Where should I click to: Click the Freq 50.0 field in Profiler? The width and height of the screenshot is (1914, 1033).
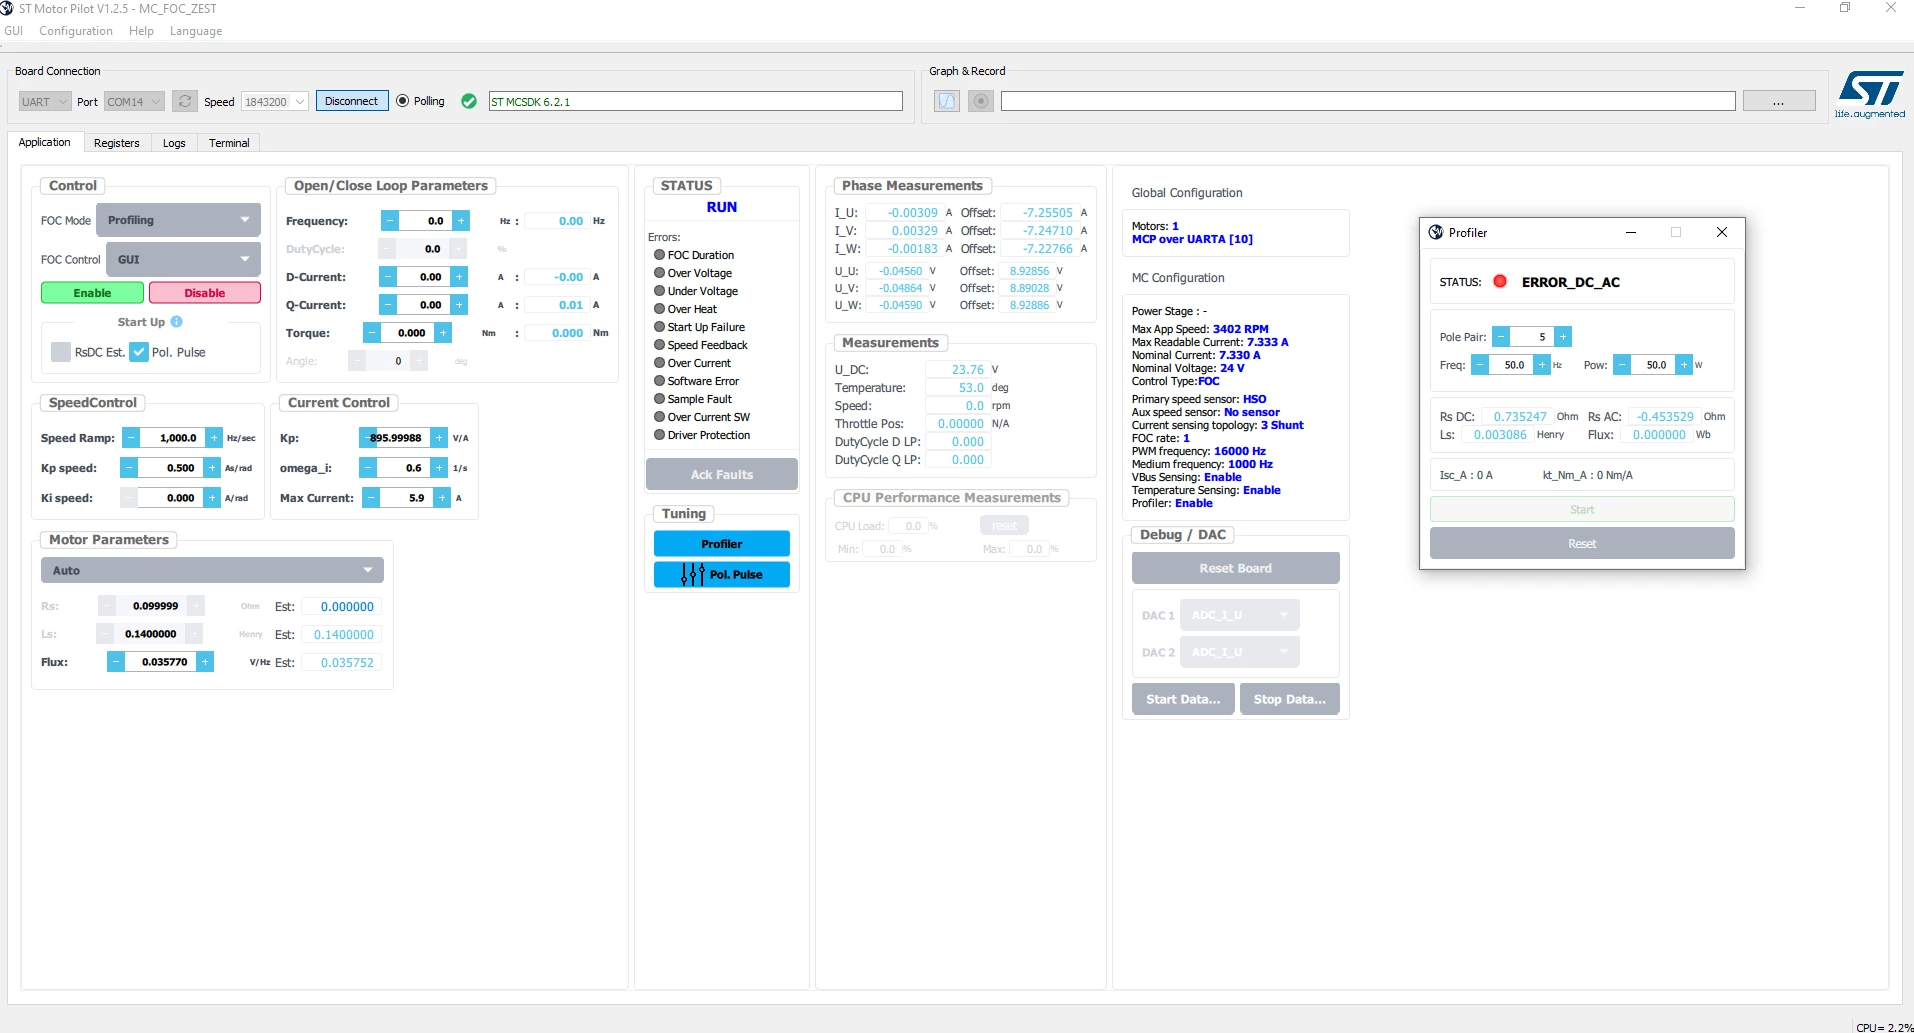[x=1512, y=365]
